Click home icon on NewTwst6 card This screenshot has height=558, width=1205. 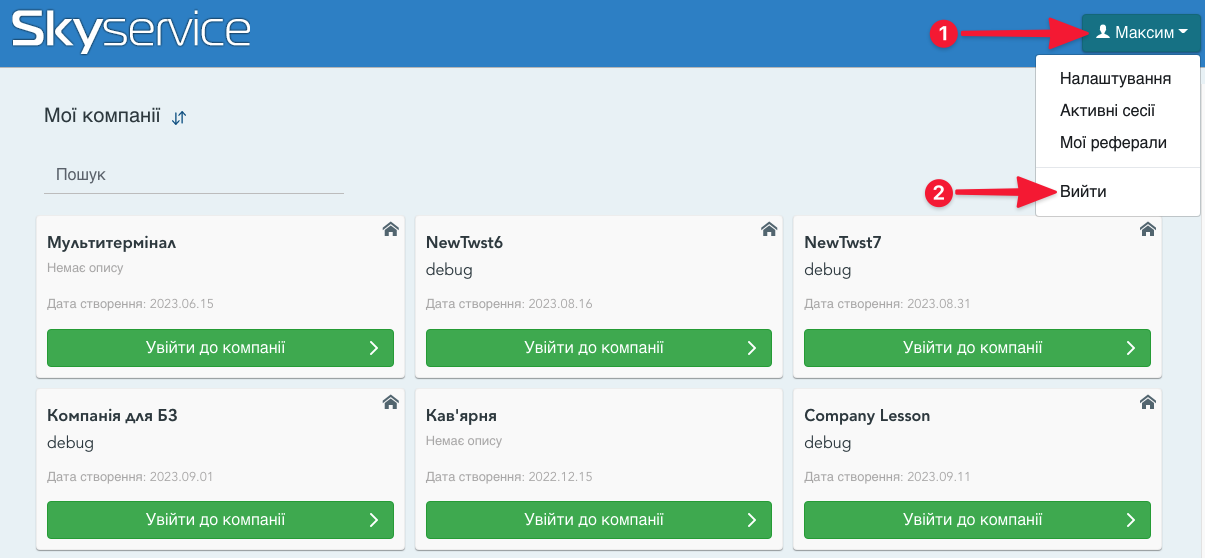[x=769, y=230]
